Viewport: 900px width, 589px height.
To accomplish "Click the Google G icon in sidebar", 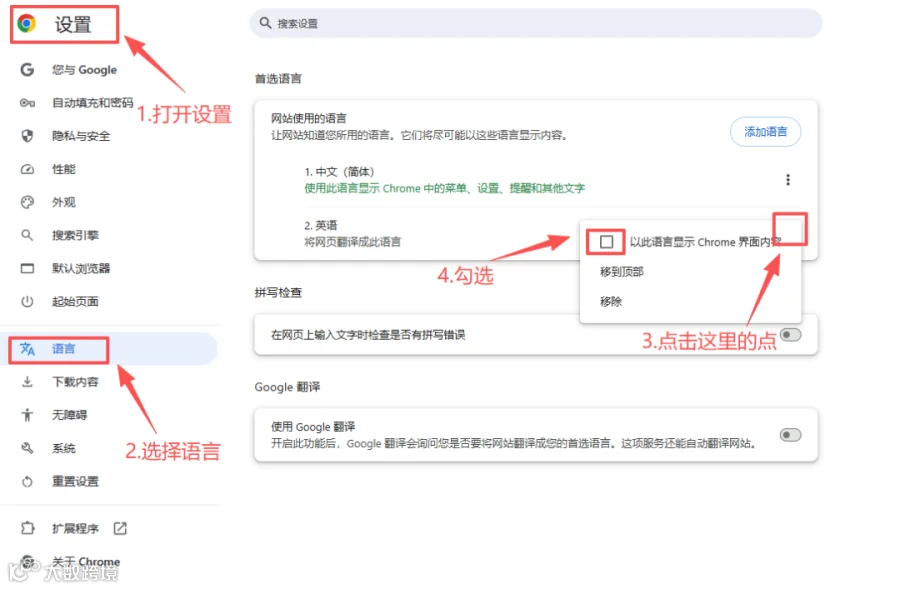I will (27, 69).
